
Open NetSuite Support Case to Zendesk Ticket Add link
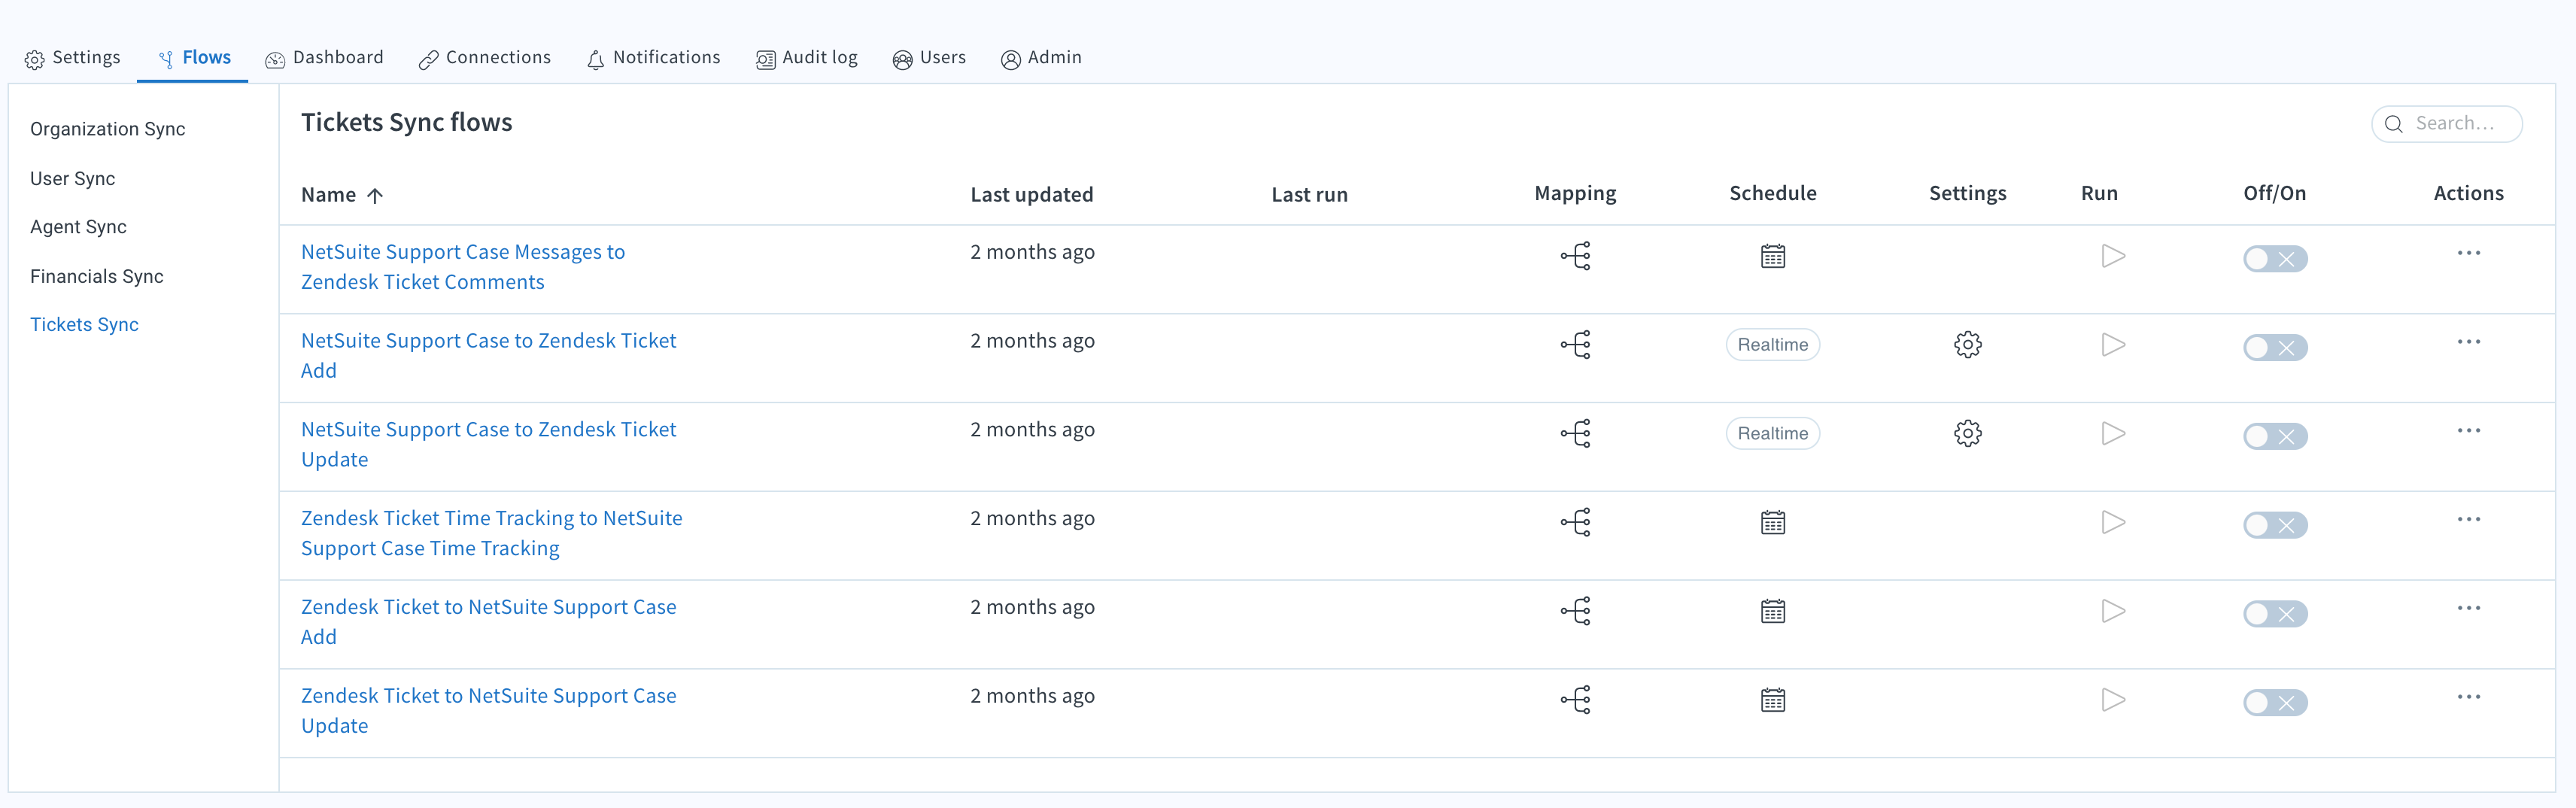(489, 356)
